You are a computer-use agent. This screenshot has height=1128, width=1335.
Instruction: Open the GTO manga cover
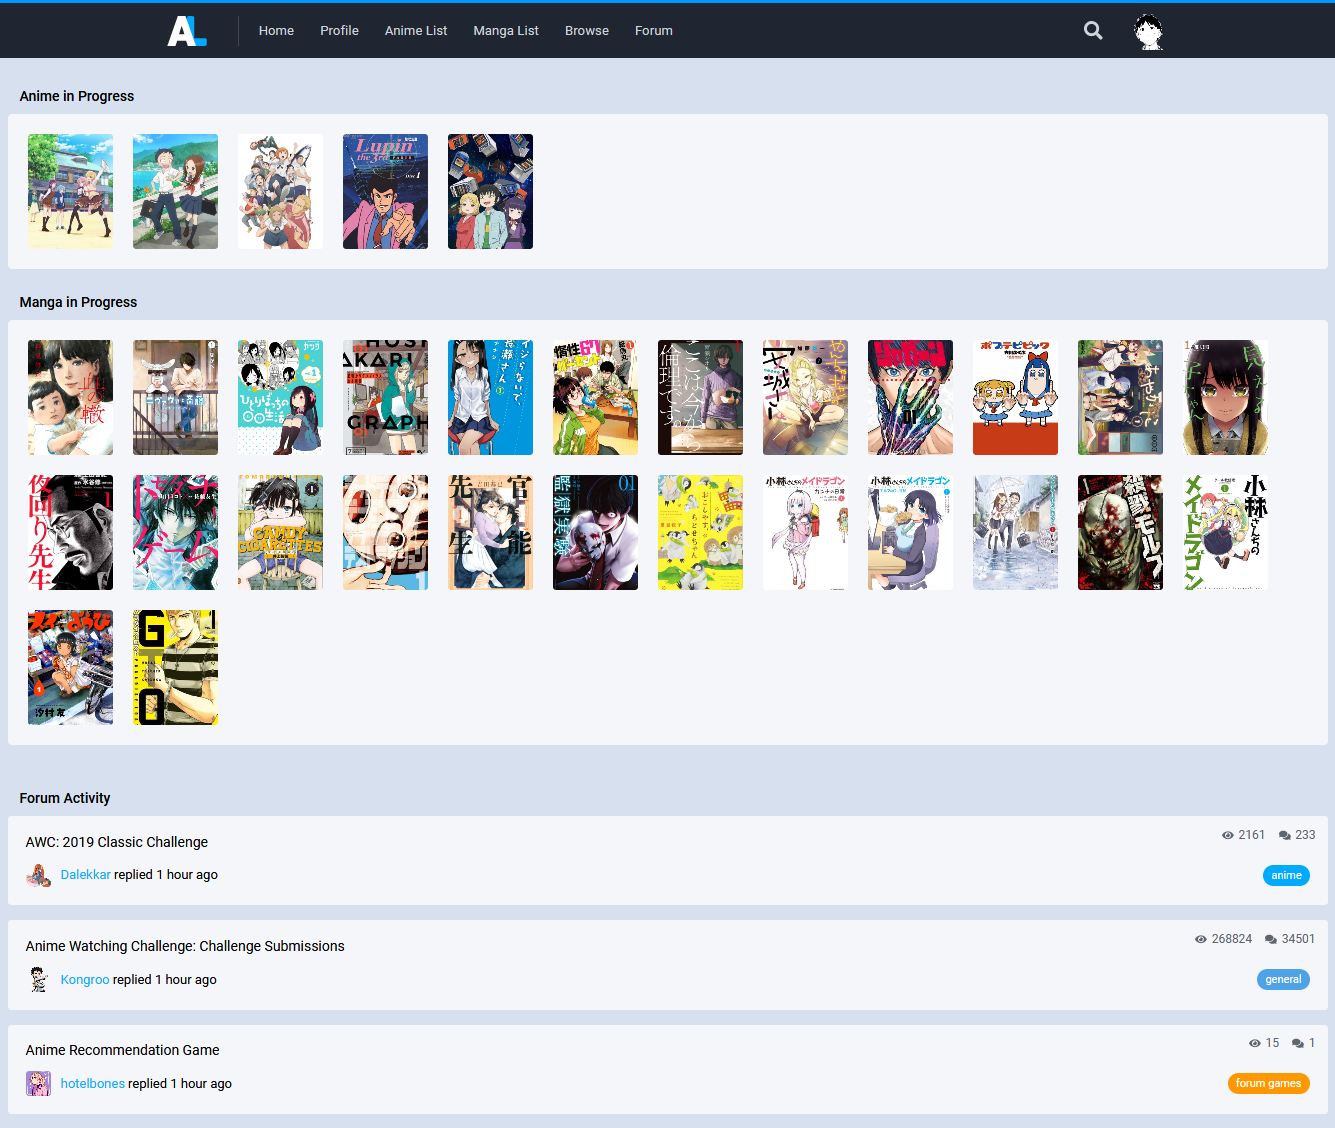[x=175, y=667]
